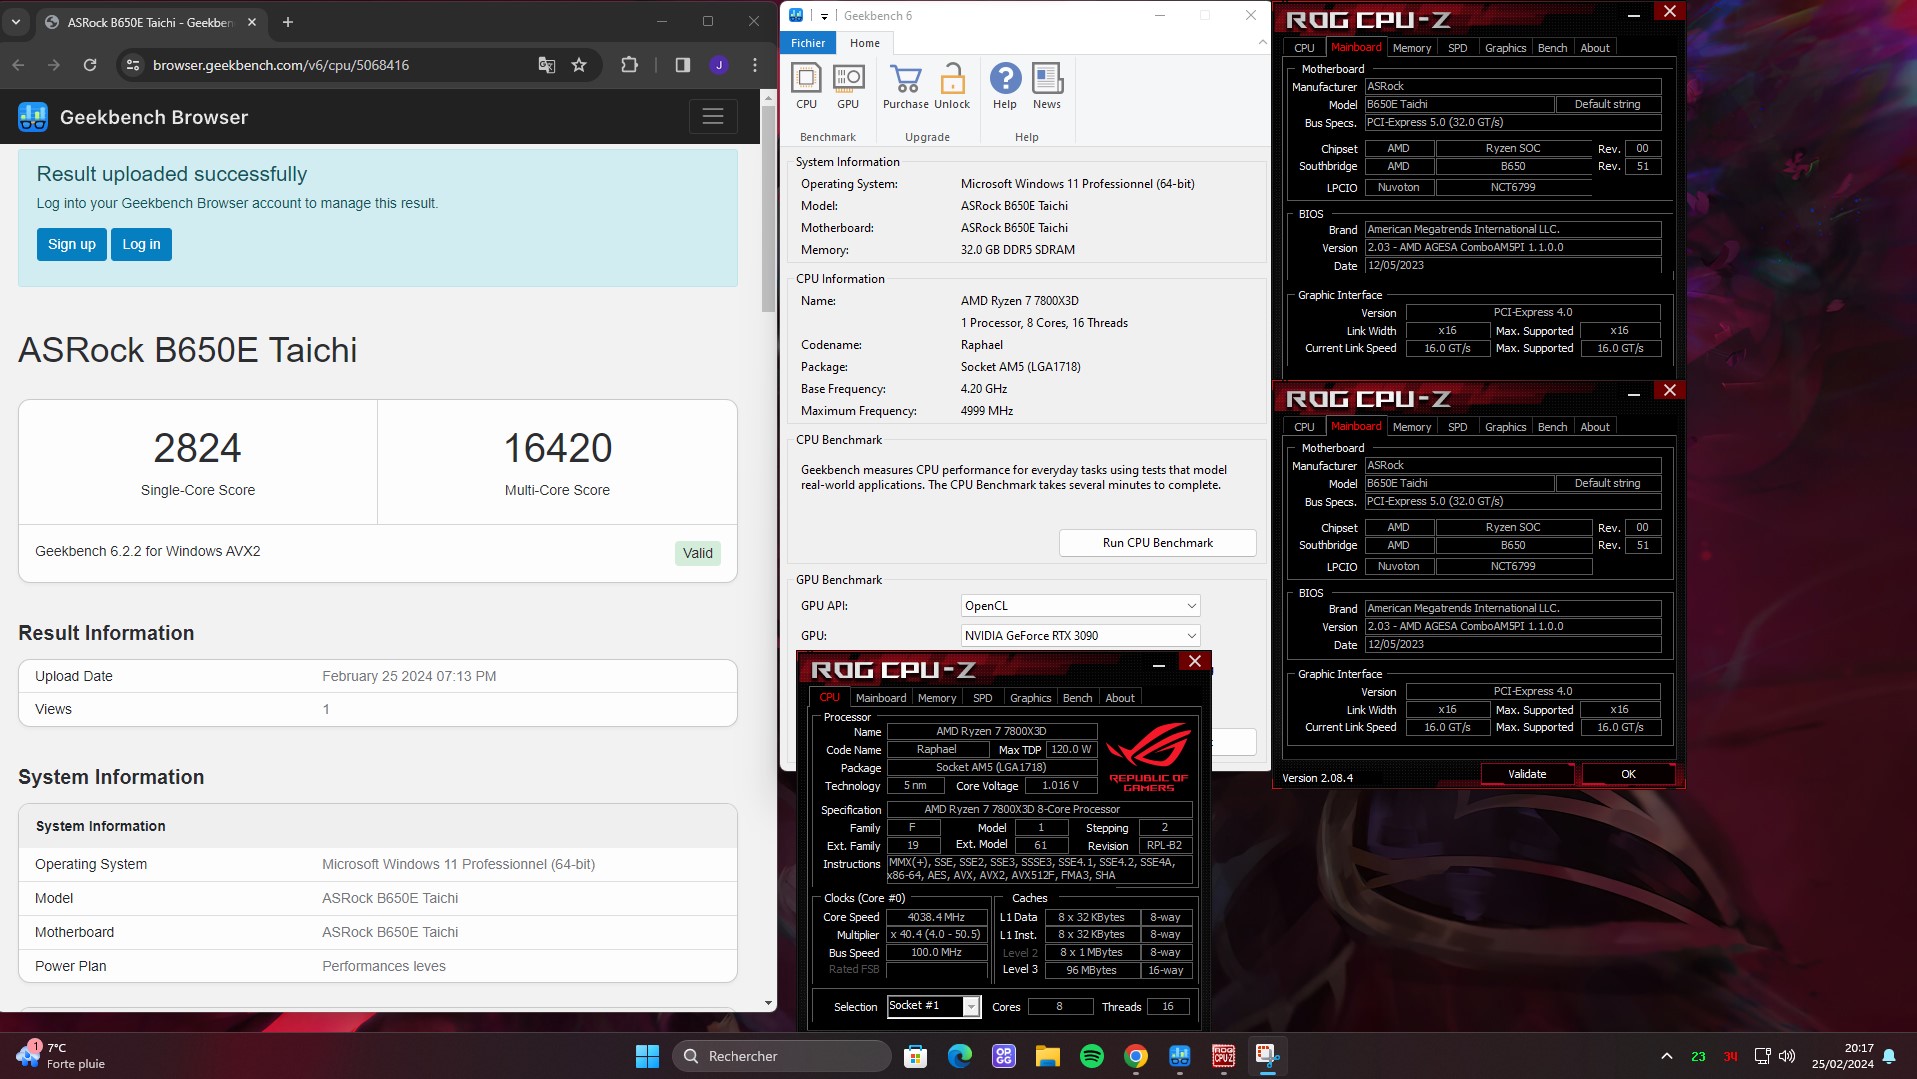Screen dimensions: 1917x1079
Task: View site information icon in address bar
Action: point(133,65)
